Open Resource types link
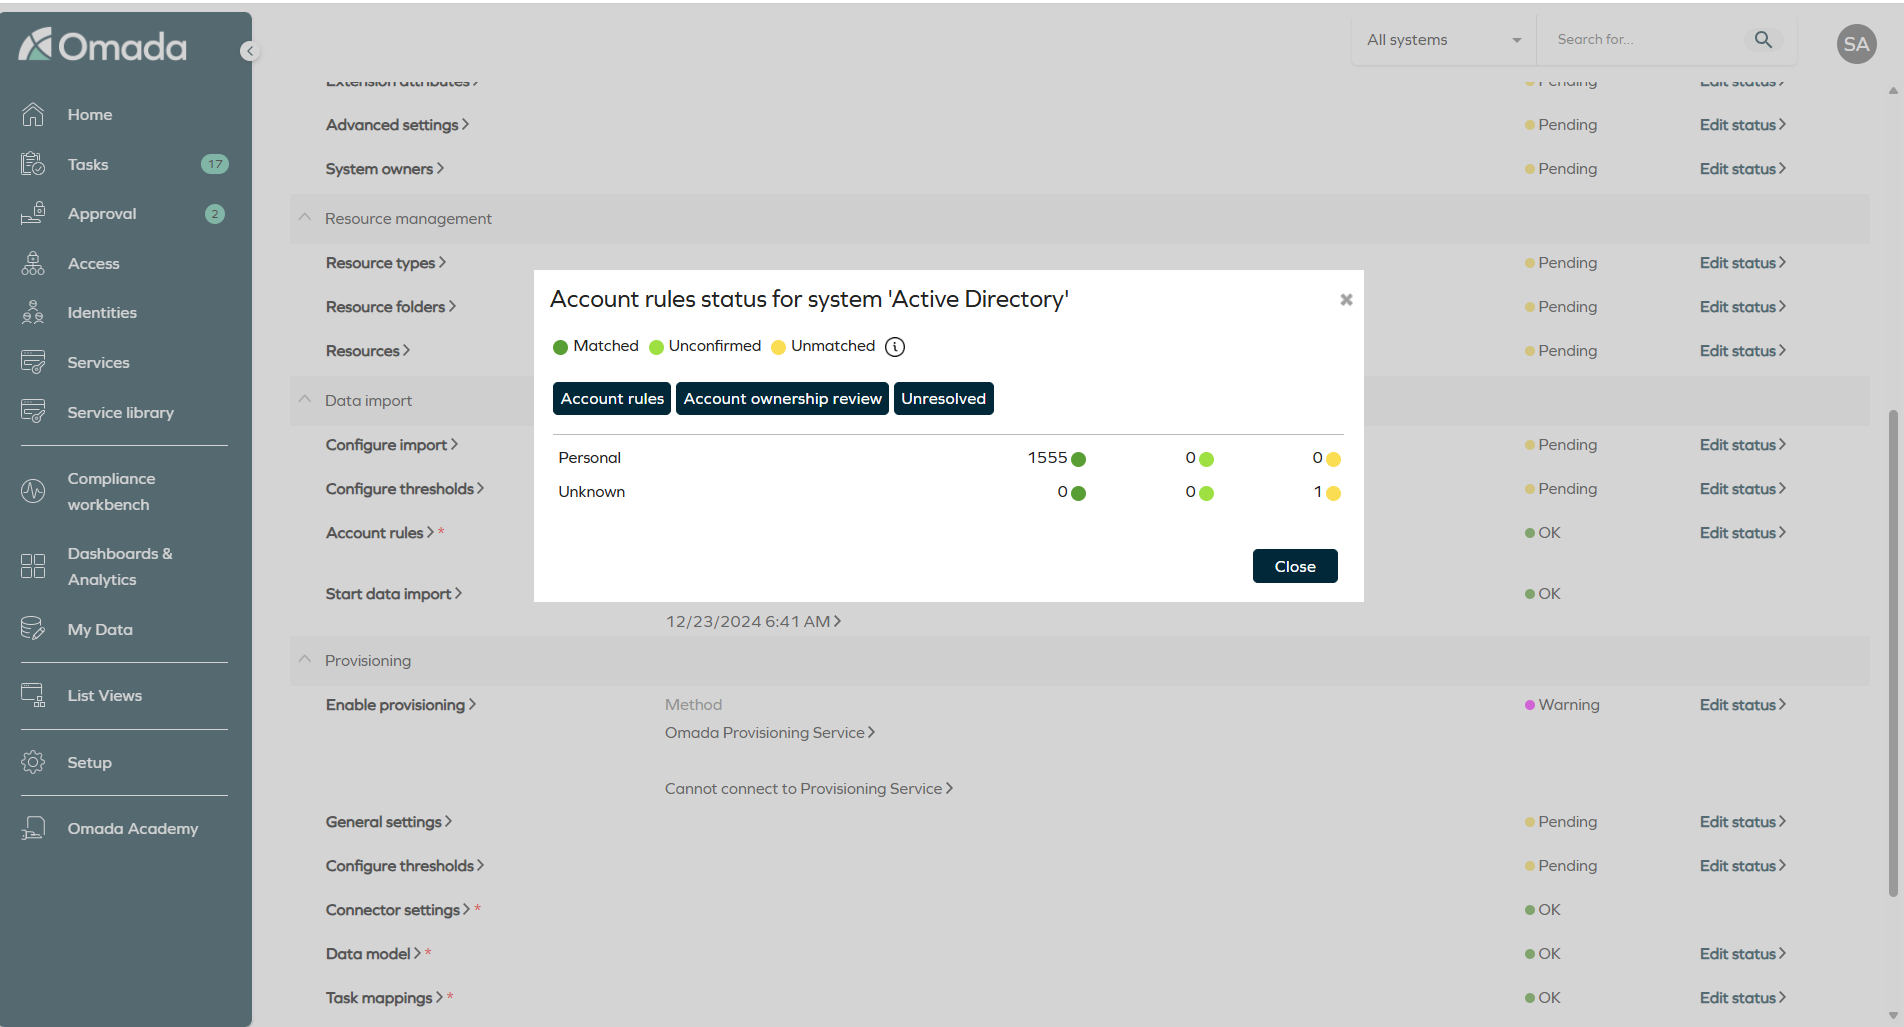1904x1027 pixels. click(386, 263)
